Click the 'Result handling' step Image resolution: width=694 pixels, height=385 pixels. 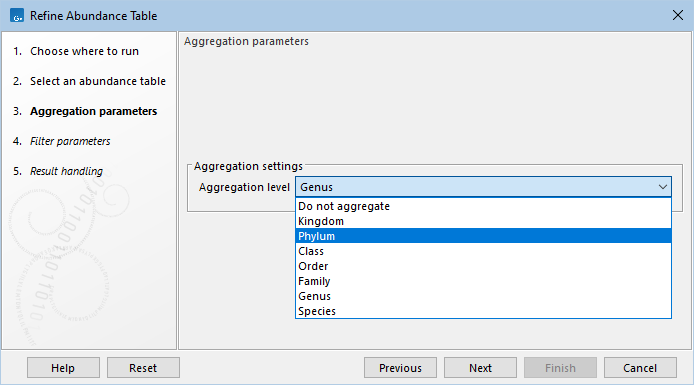(66, 171)
